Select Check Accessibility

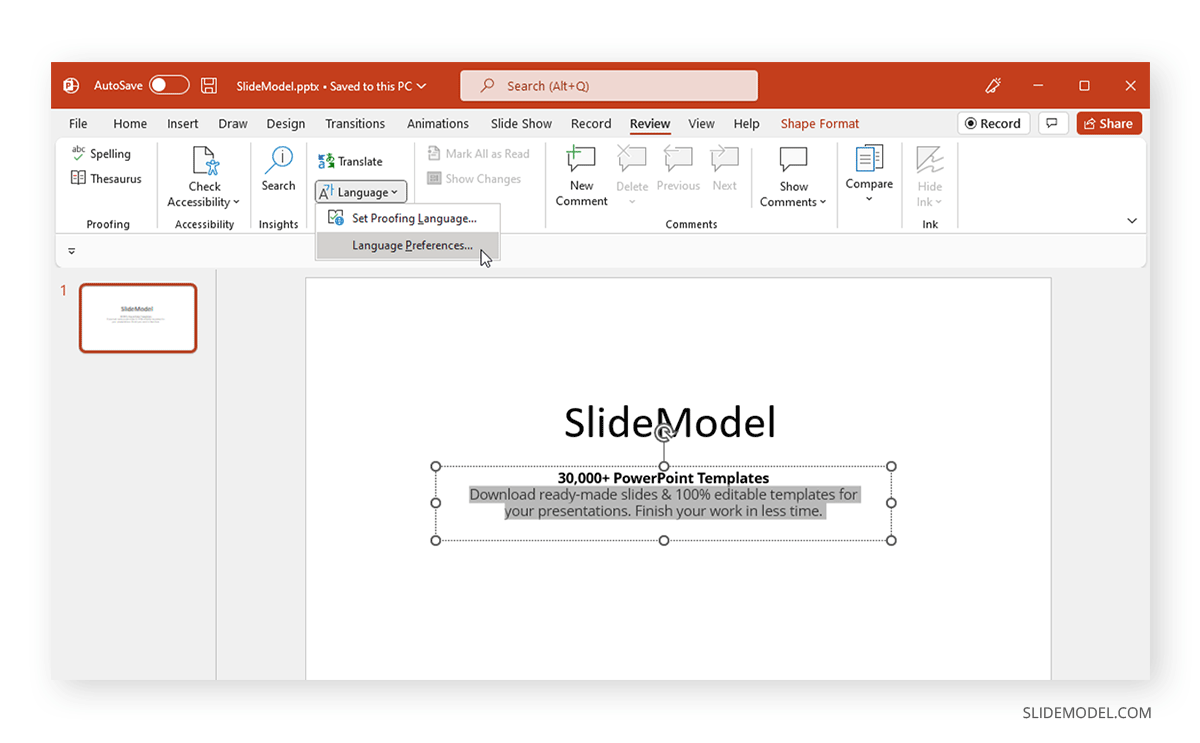203,170
